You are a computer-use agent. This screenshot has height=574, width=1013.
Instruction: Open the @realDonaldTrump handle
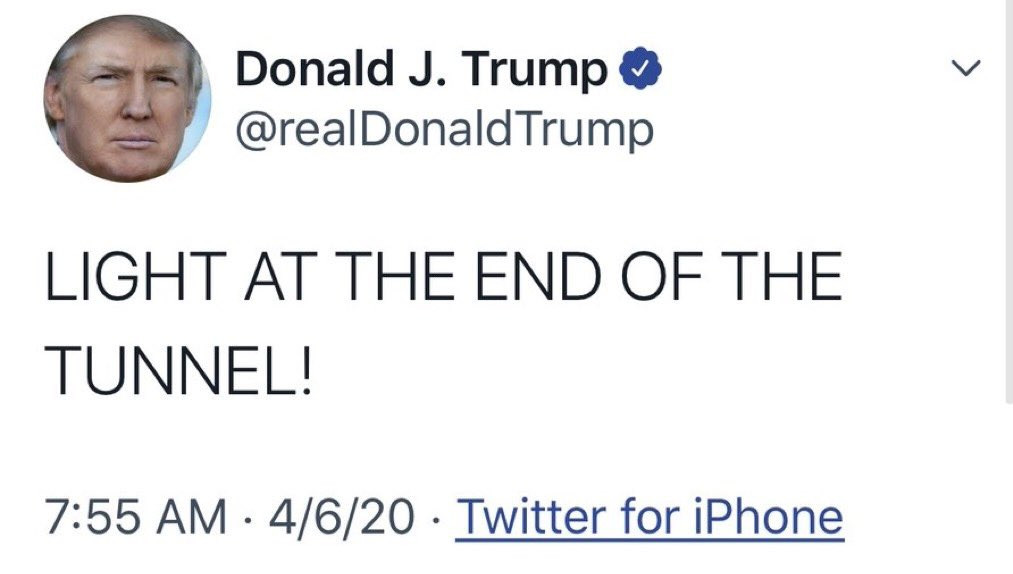tap(443, 129)
